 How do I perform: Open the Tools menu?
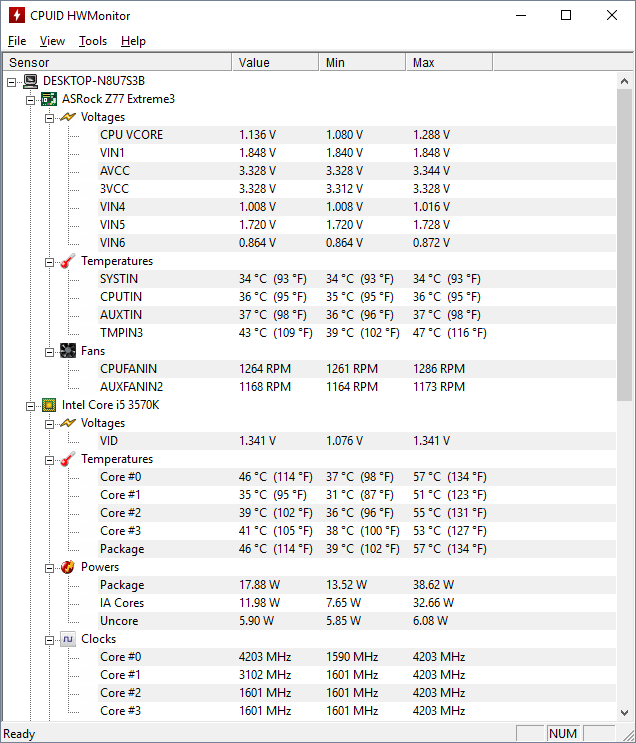tap(93, 41)
